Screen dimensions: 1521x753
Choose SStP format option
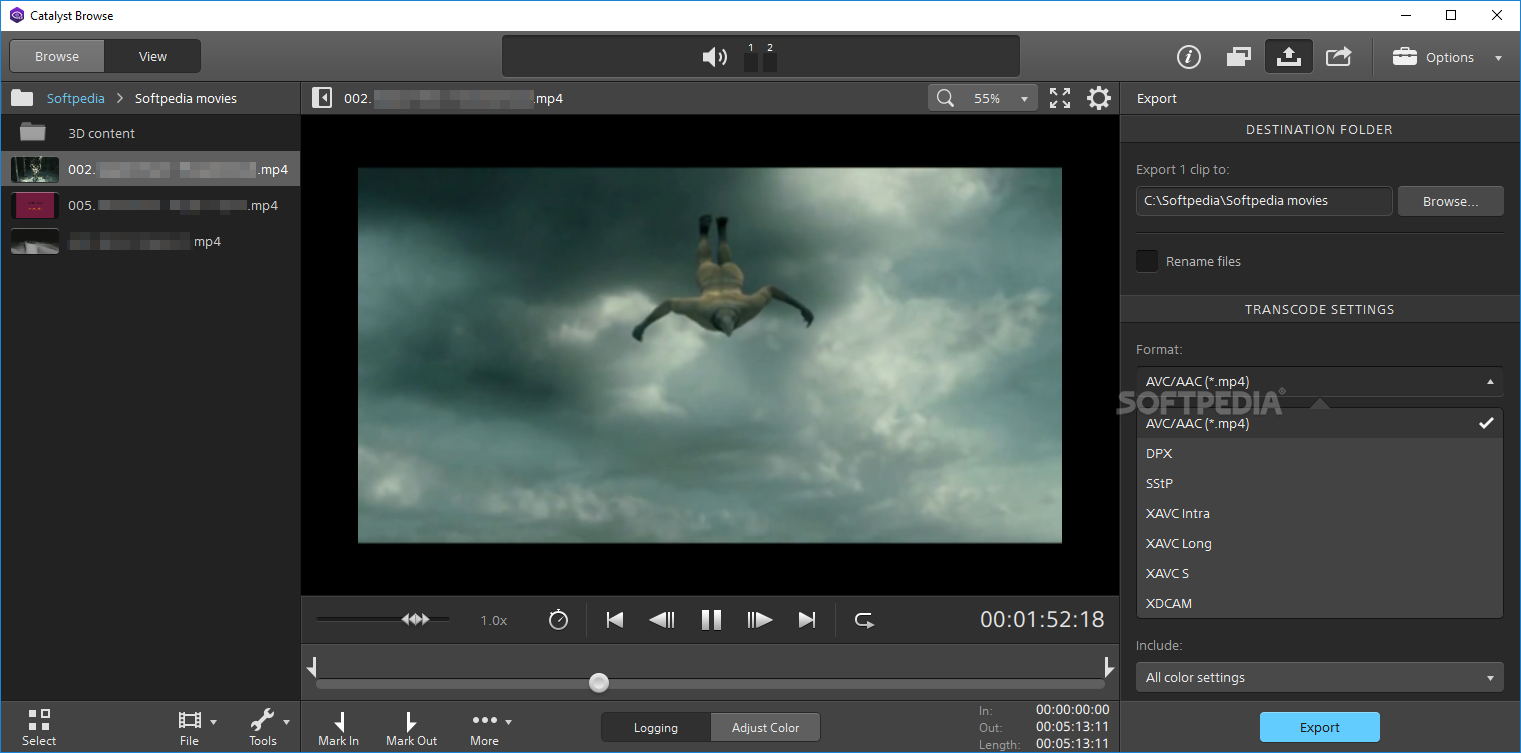(x=1319, y=483)
